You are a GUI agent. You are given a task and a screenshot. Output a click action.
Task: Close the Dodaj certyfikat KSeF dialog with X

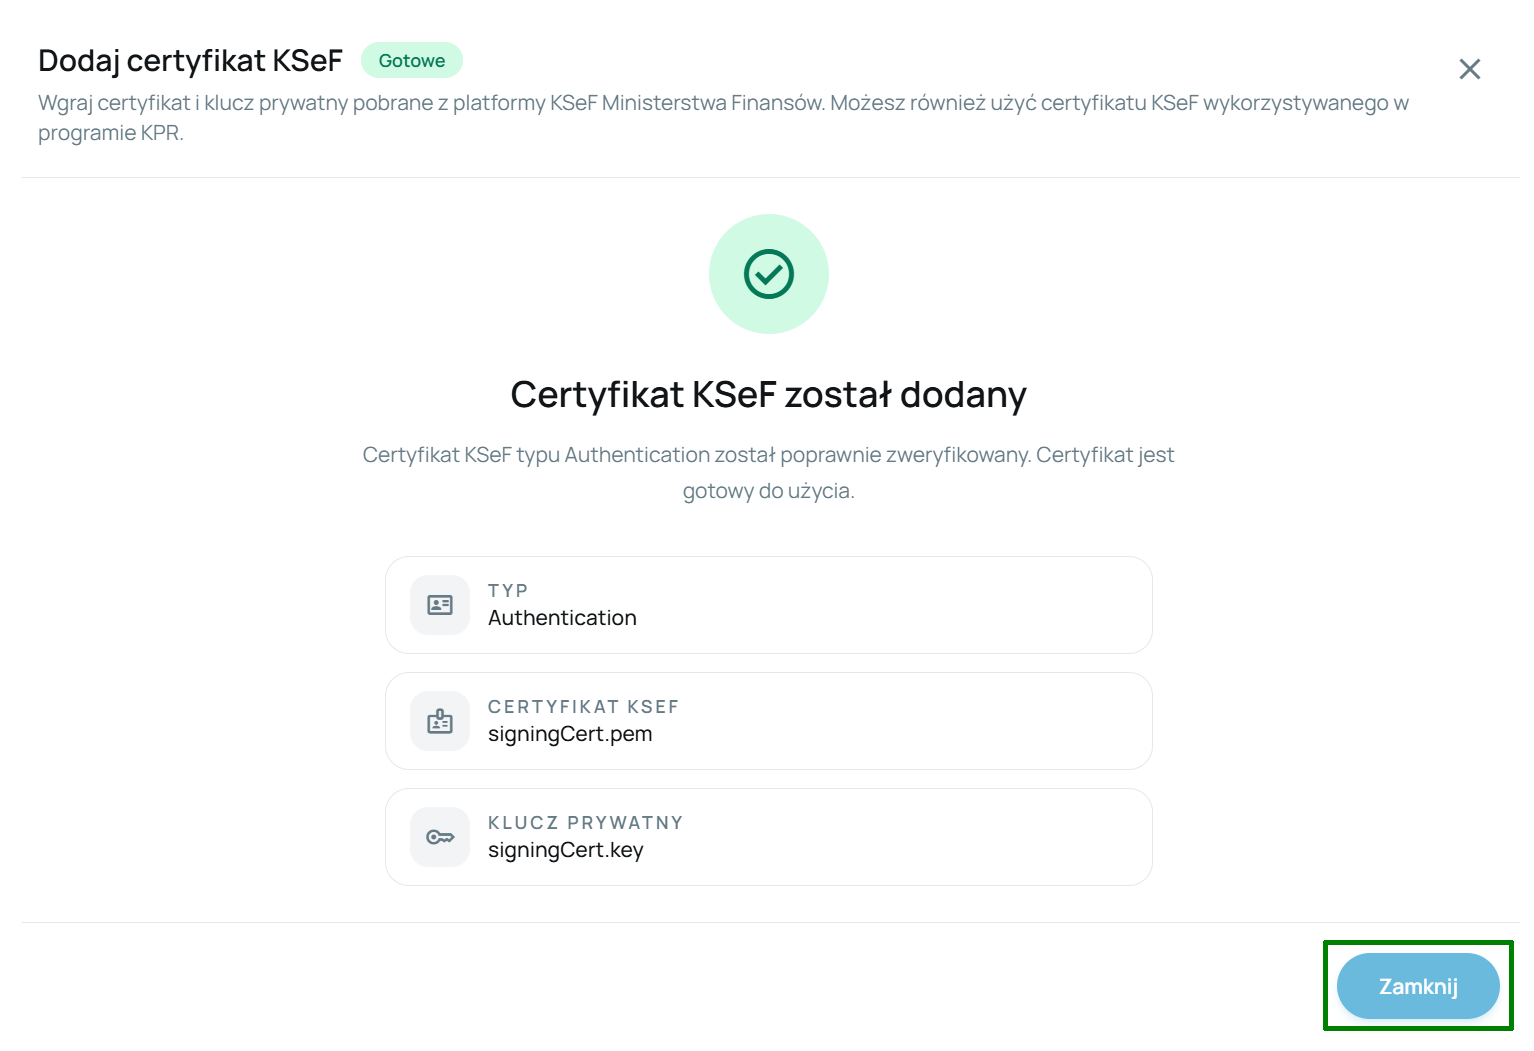pyautogui.click(x=1469, y=69)
